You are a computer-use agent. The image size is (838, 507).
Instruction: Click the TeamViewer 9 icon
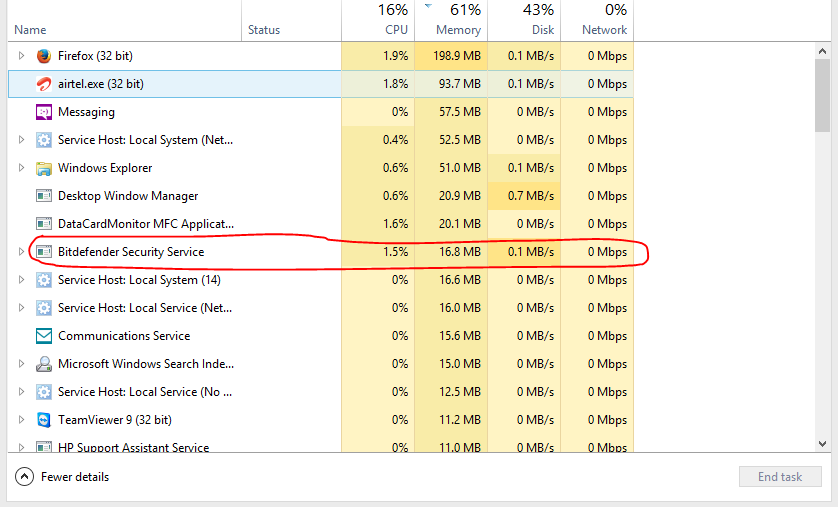44,419
